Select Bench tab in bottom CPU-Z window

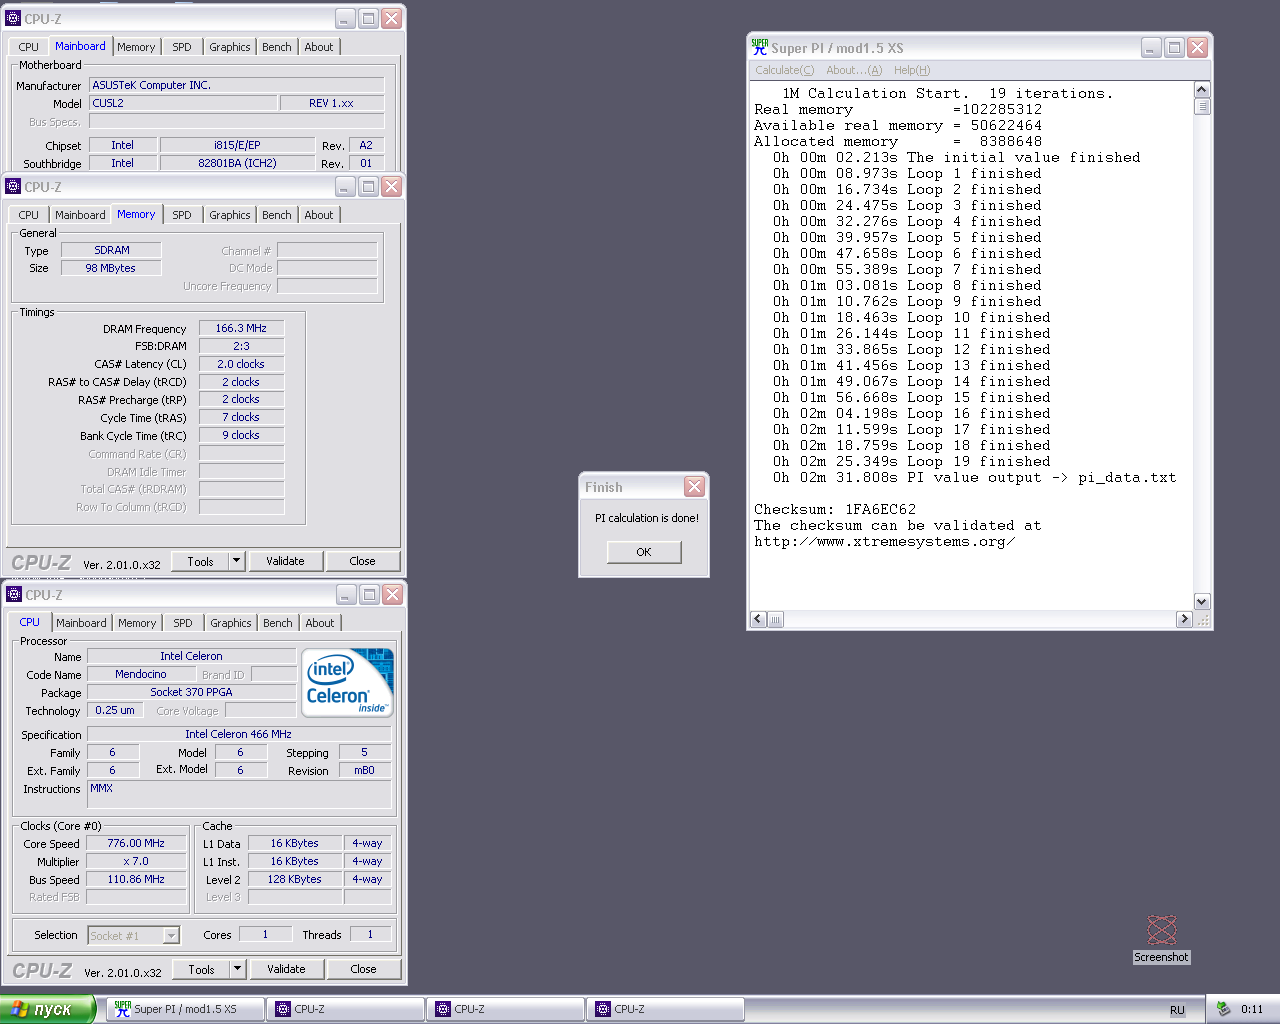(278, 623)
